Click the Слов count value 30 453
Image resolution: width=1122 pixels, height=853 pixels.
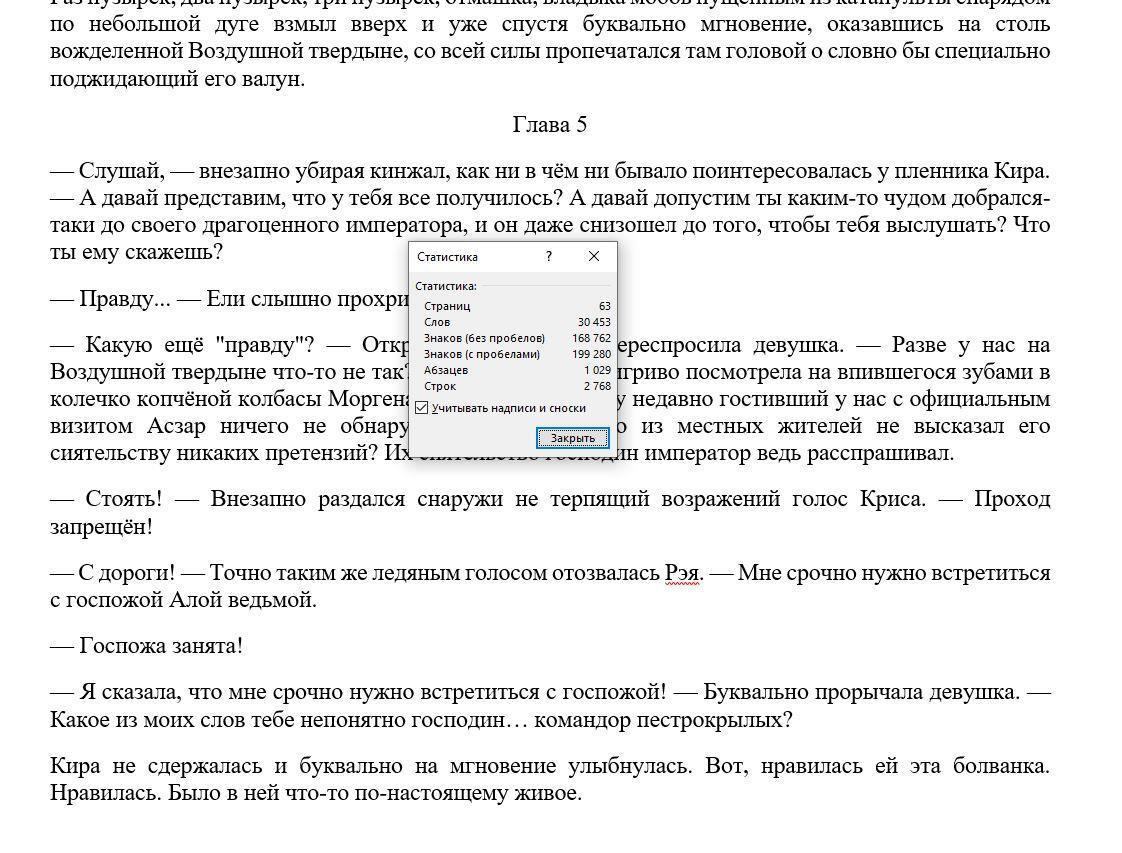point(593,322)
